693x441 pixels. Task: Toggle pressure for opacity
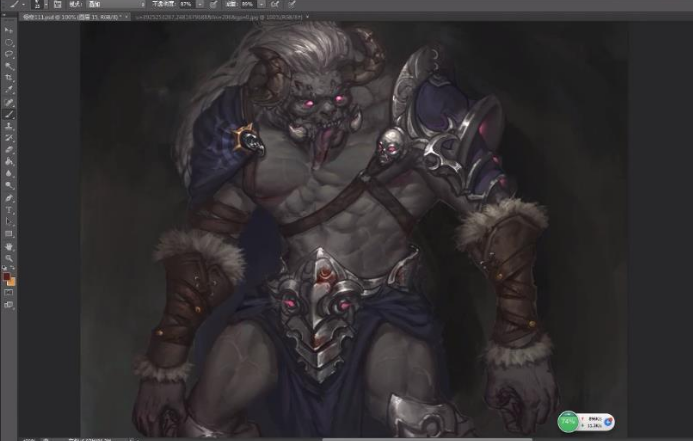(213, 4)
